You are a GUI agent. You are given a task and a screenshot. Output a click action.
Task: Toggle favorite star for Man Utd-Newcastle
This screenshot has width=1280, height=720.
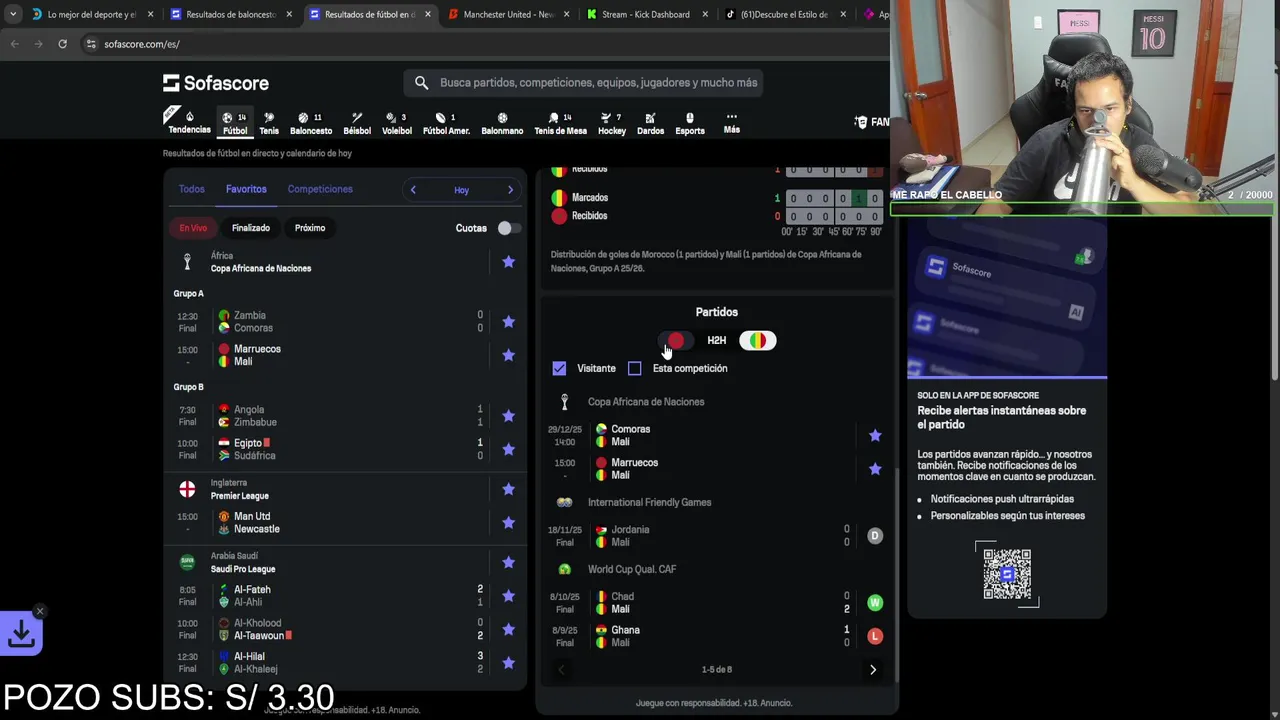508,522
